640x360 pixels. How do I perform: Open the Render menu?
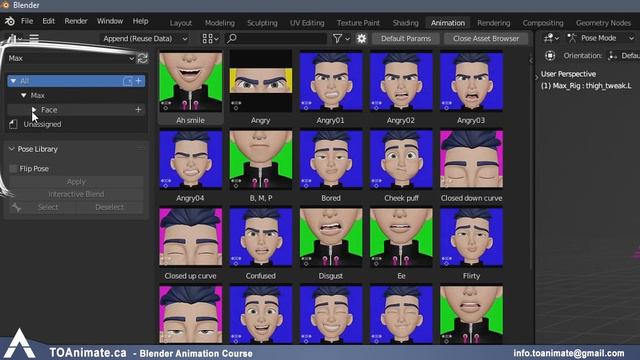[76, 21]
